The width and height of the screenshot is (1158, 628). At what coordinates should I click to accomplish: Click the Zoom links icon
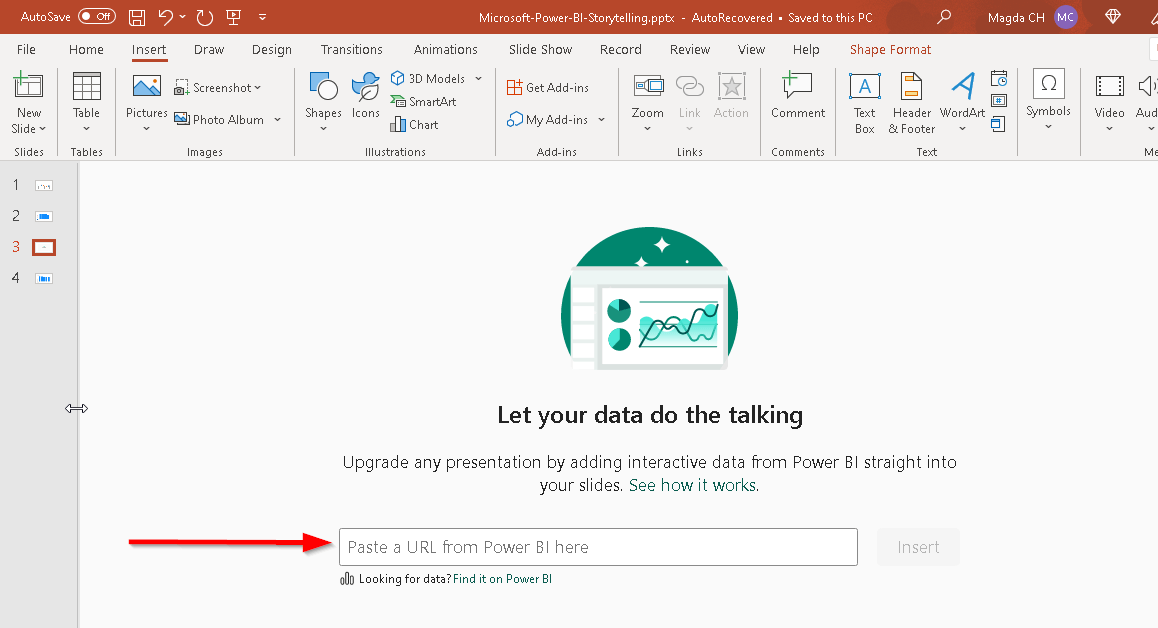tap(648, 87)
